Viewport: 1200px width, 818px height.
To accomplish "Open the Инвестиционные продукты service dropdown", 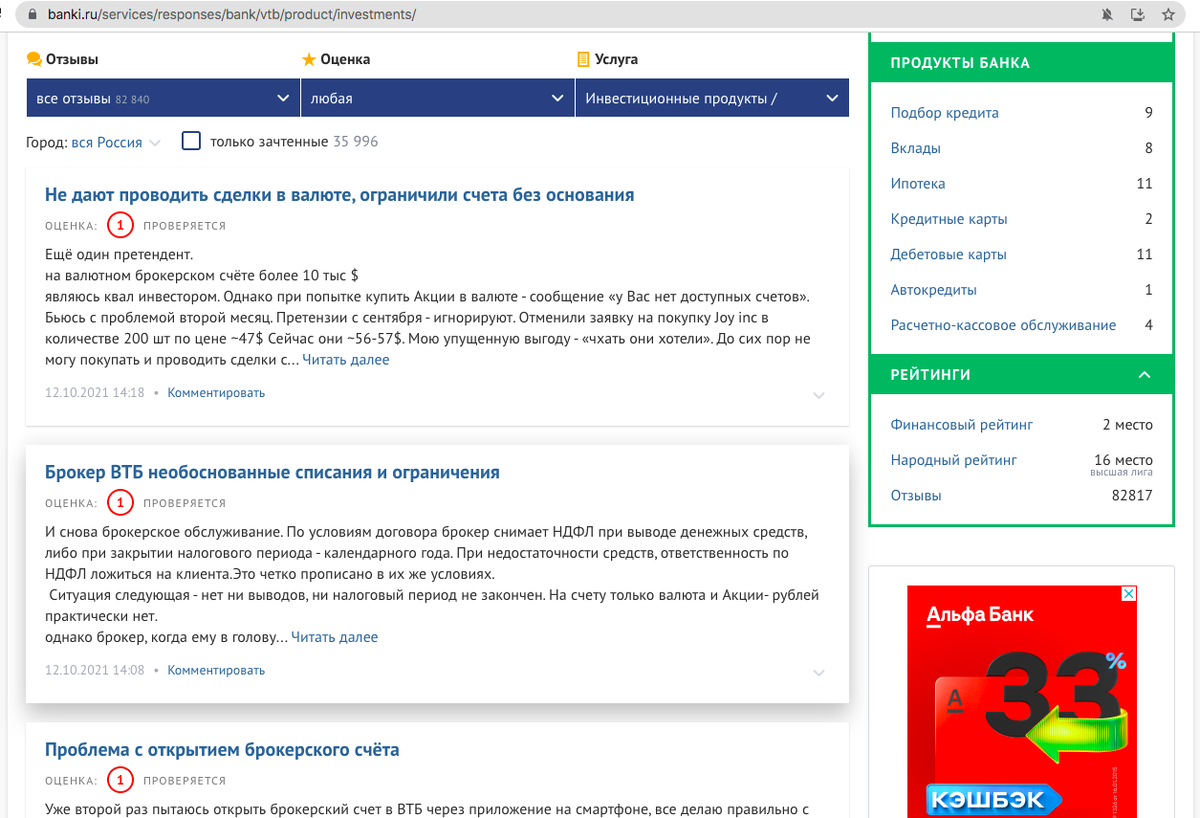I will (712, 99).
